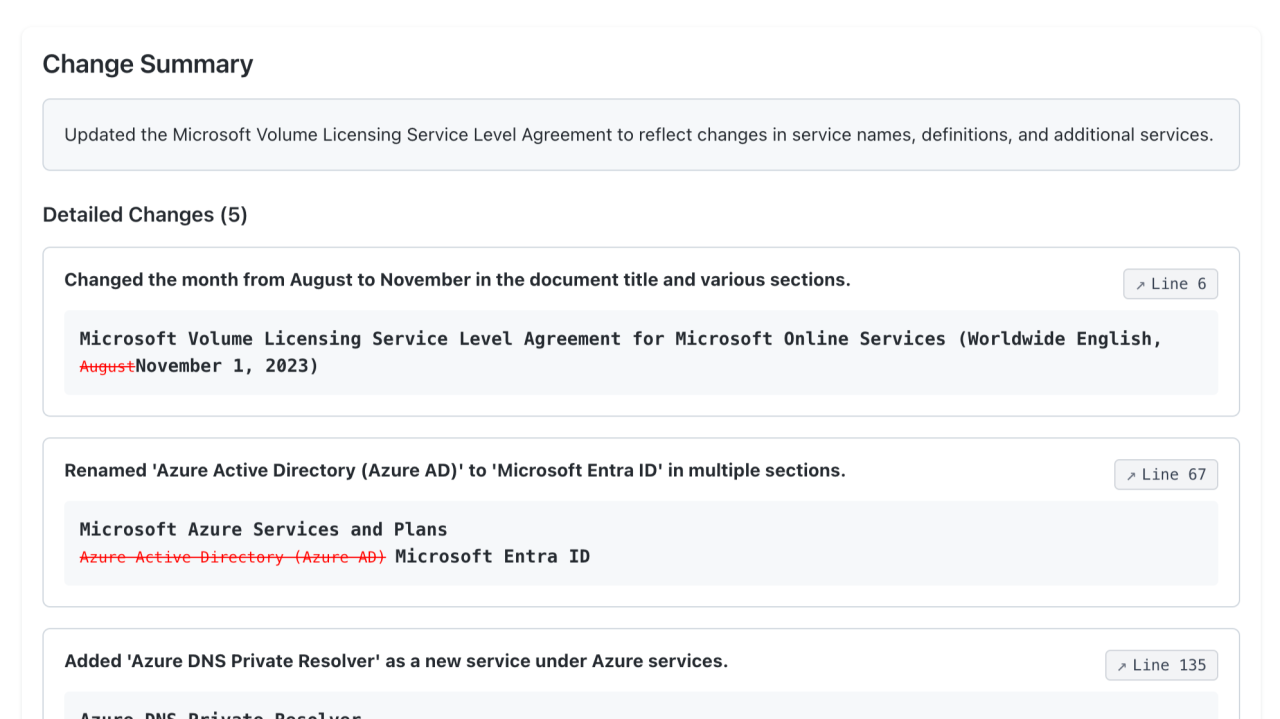Select the change summary description box

[x=640, y=134]
